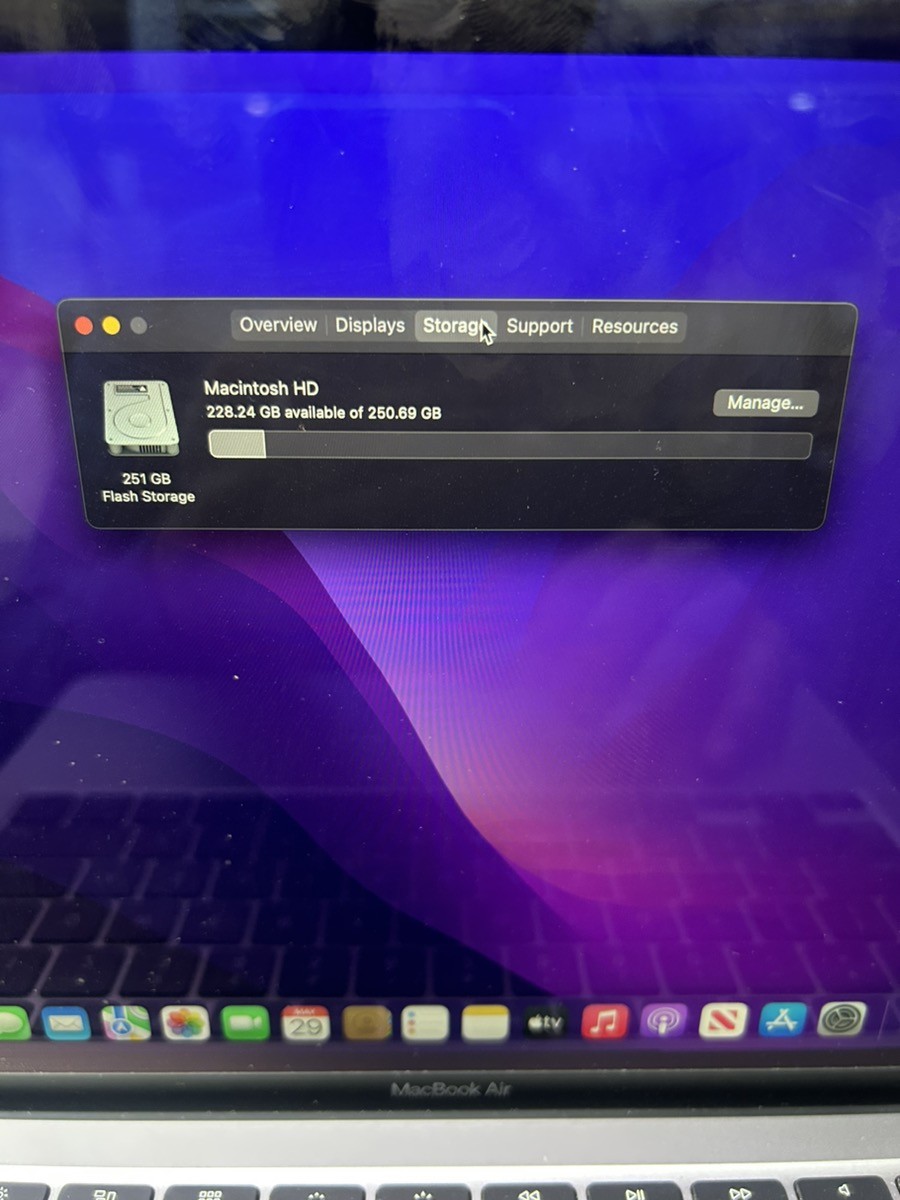The image size is (900, 1200).
Task: Open Apple TV from the Dock
Action: 545,1023
